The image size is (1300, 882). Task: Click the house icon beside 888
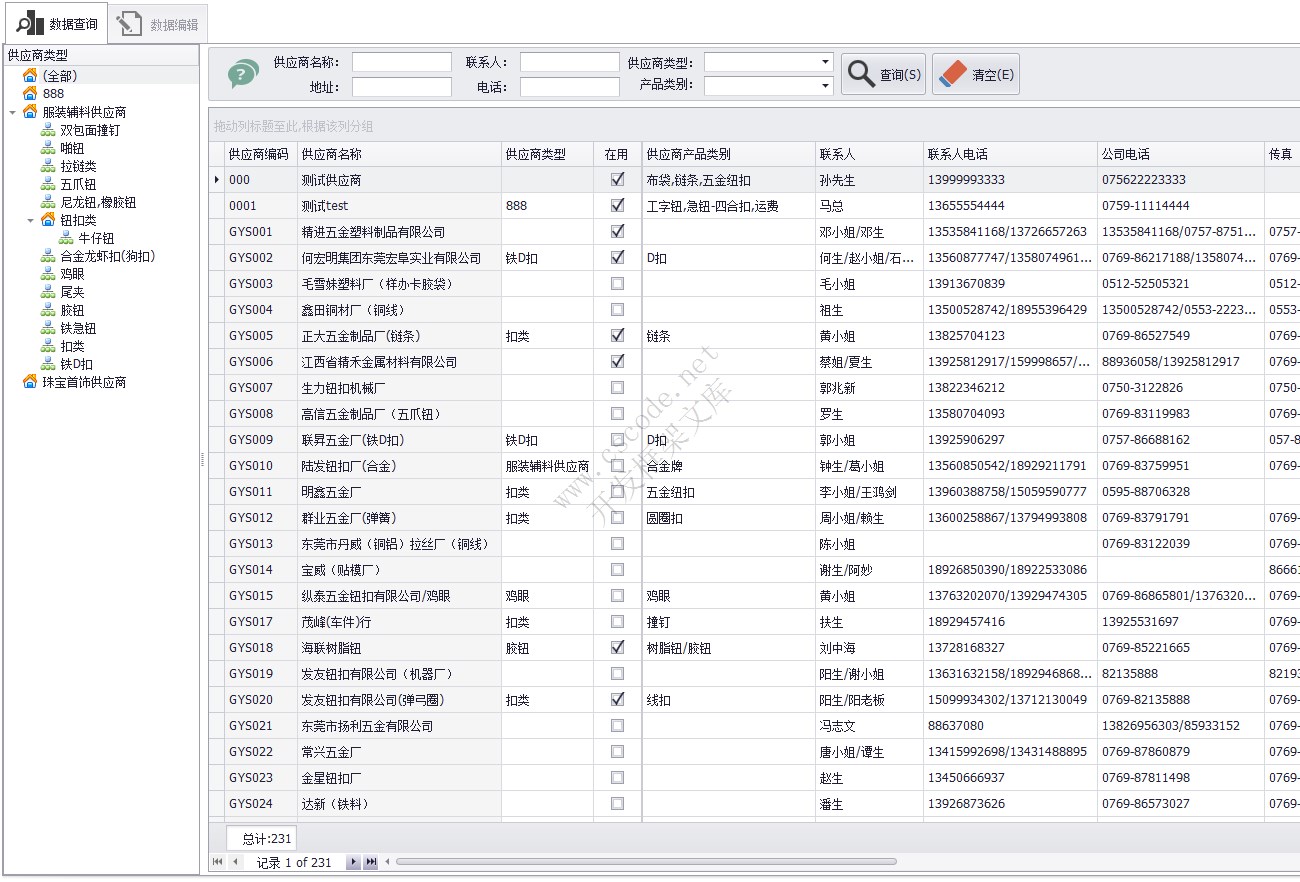click(x=30, y=94)
